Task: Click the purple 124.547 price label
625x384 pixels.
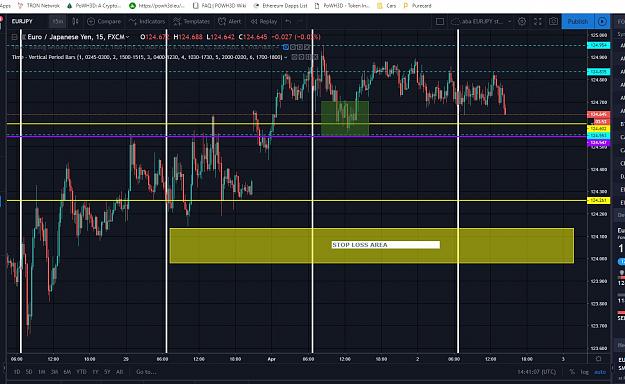Action: (x=598, y=142)
